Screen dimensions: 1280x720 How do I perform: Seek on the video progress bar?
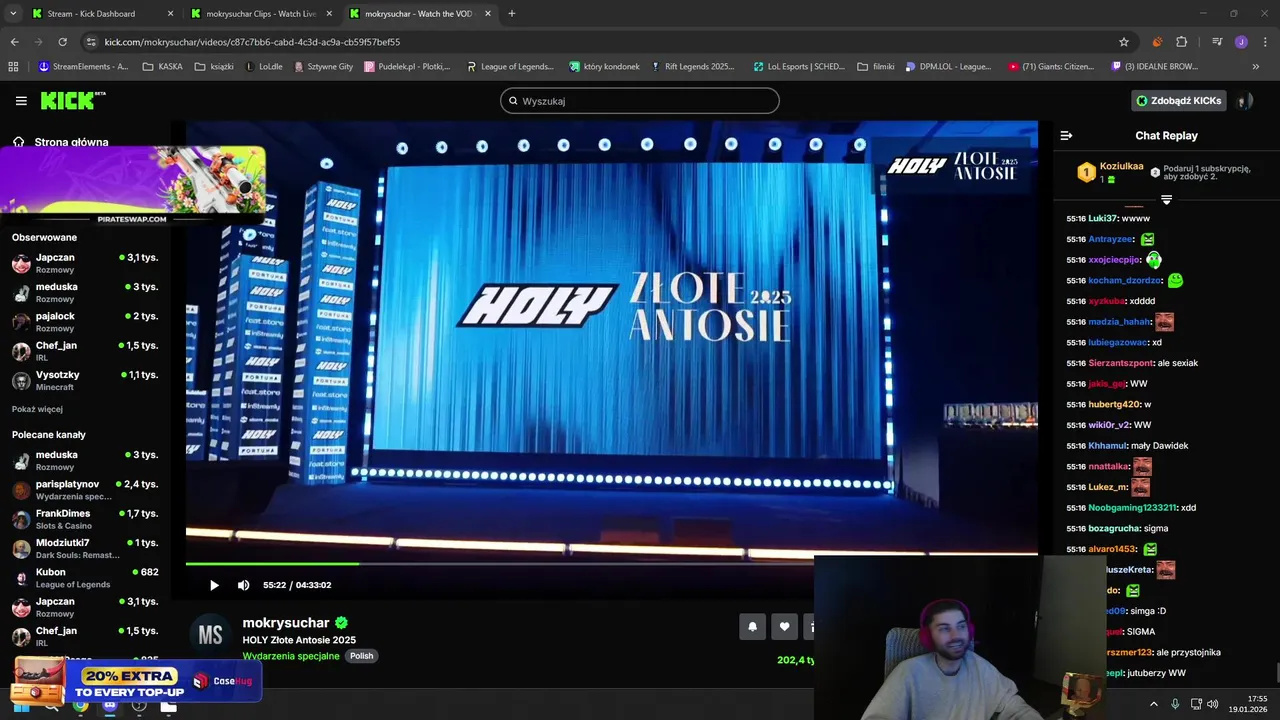click(x=612, y=564)
